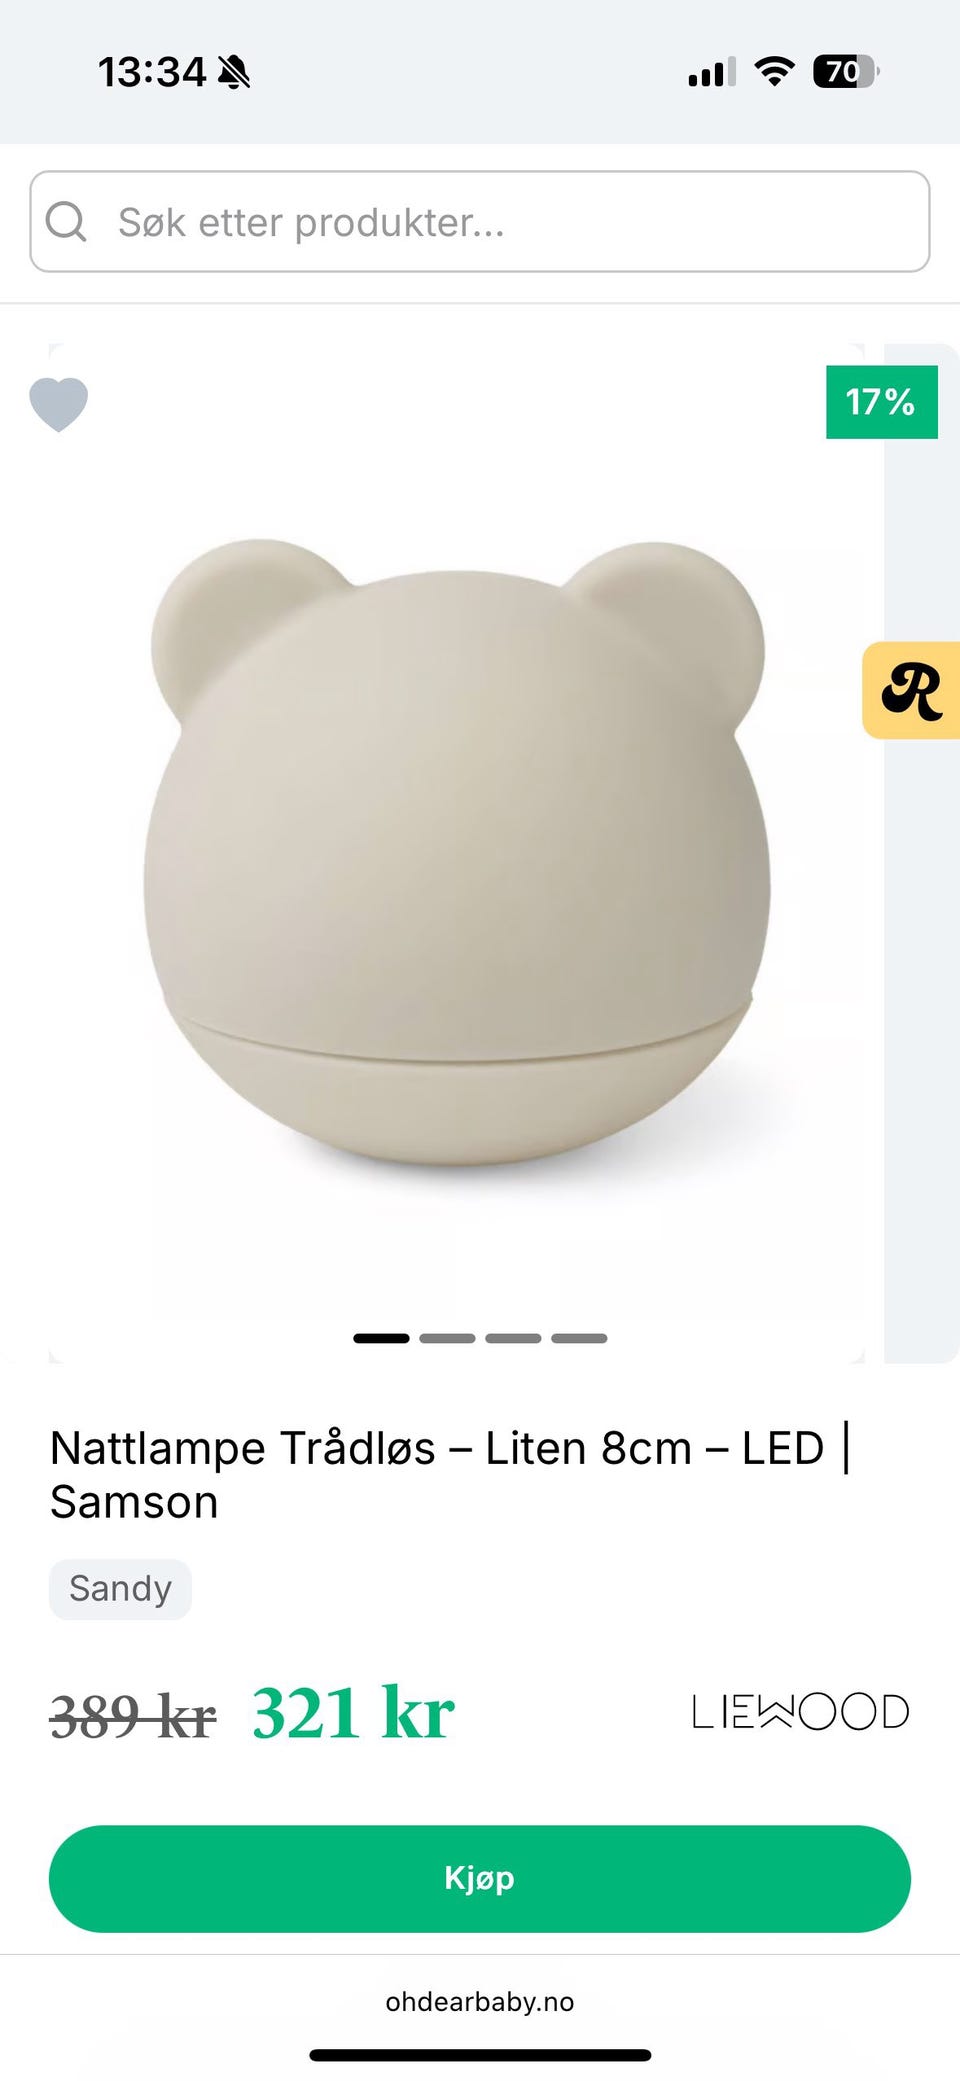Tap the Nattlampe Trådløs product title
This screenshot has width=960, height=2081.
coord(450,1475)
